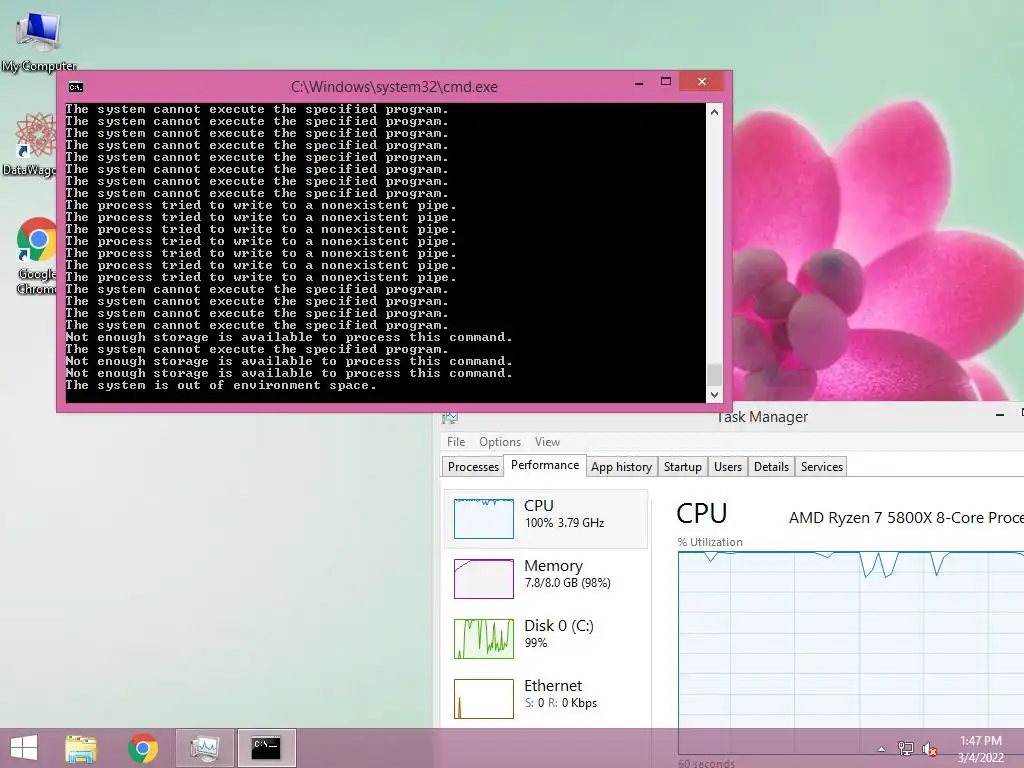Click the % Utilization label
Image resolution: width=1024 pixels, height=768 pixels.
coord(710,542)
